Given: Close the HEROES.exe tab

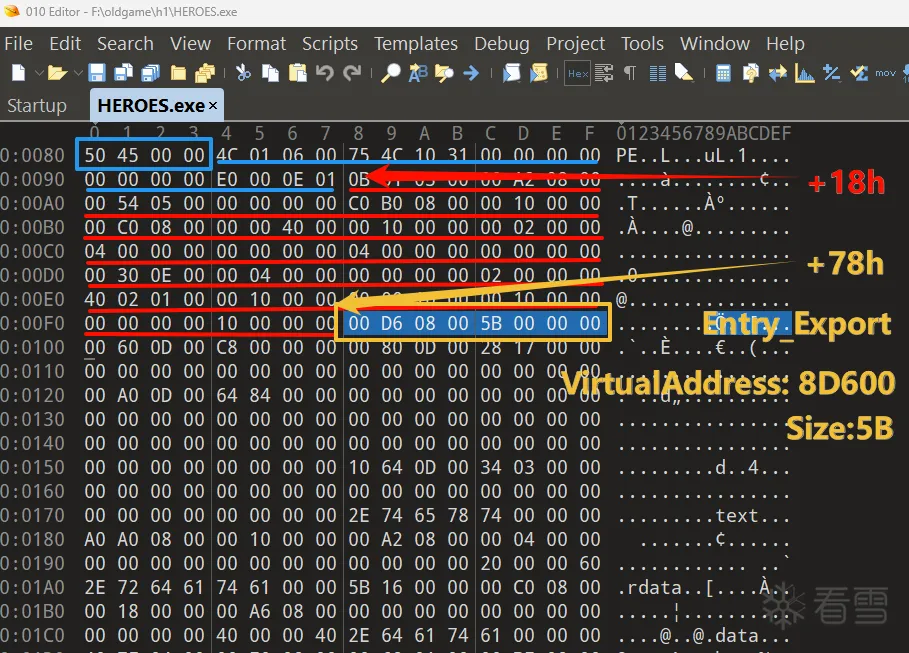Looking at the screenshot, I should (x=213, y=105).
